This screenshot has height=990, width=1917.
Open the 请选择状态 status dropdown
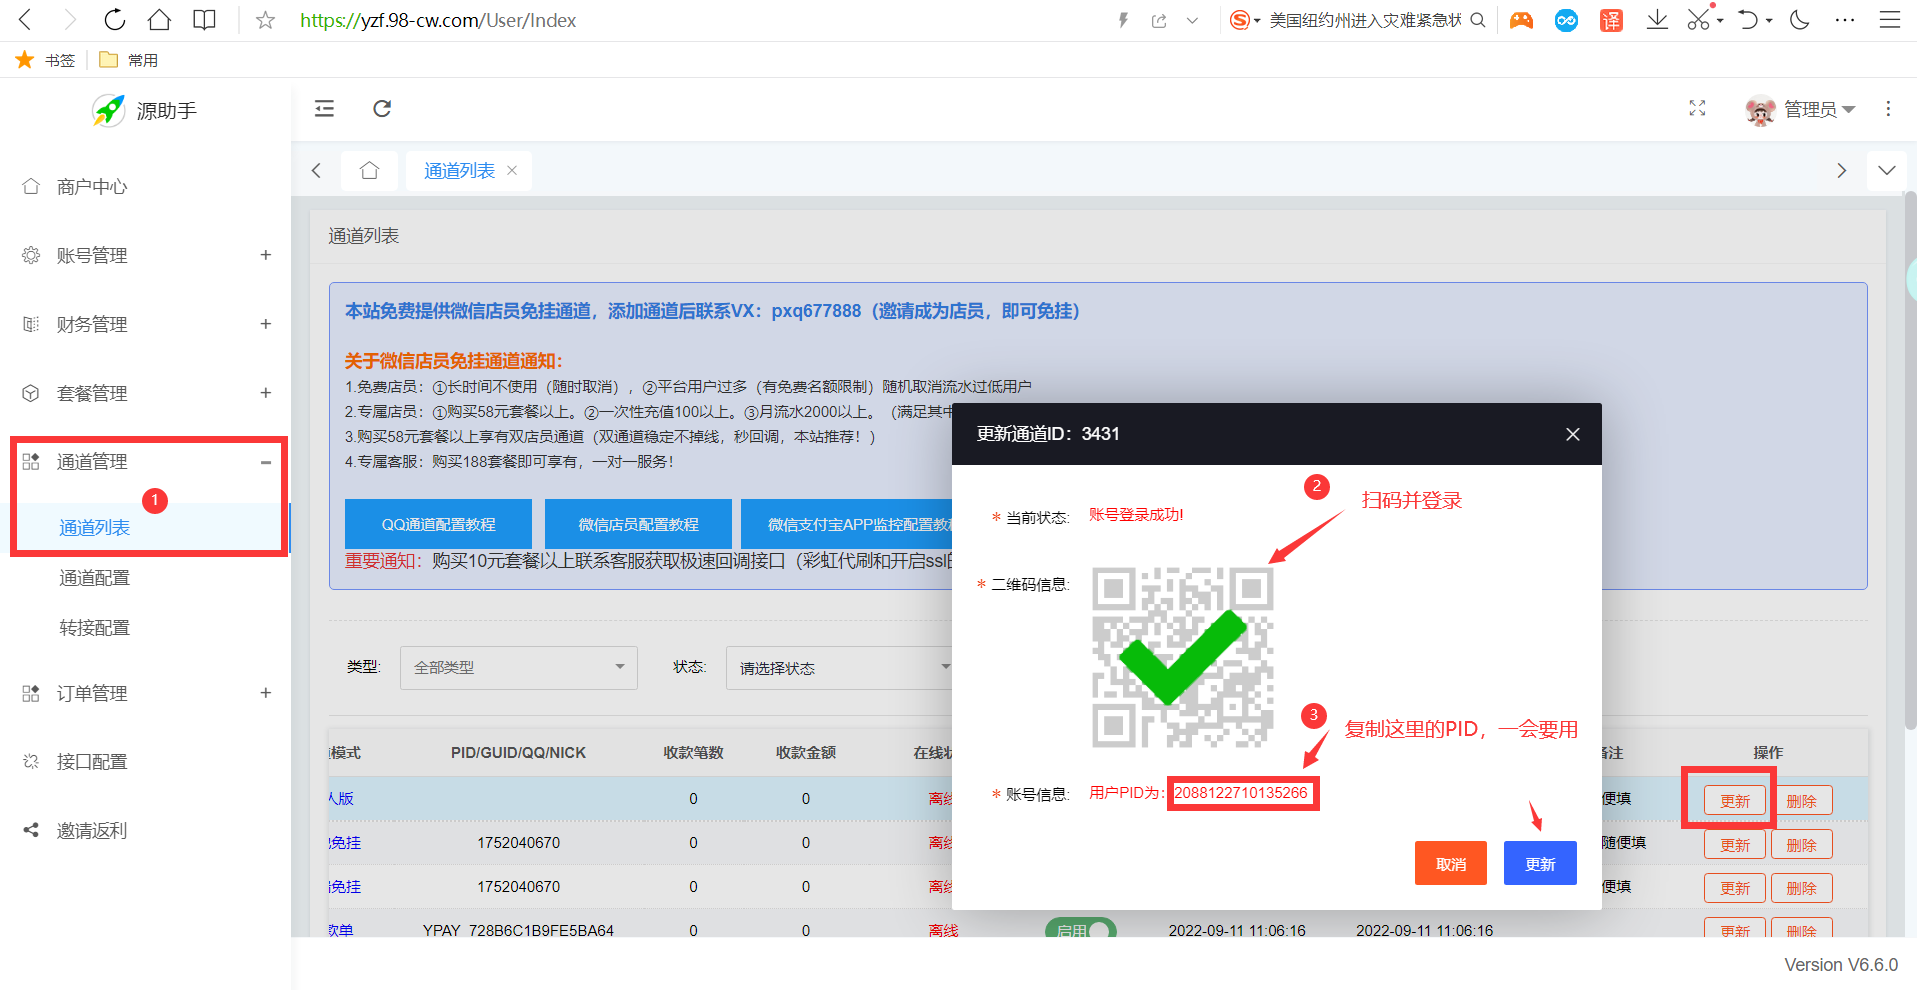838,667
